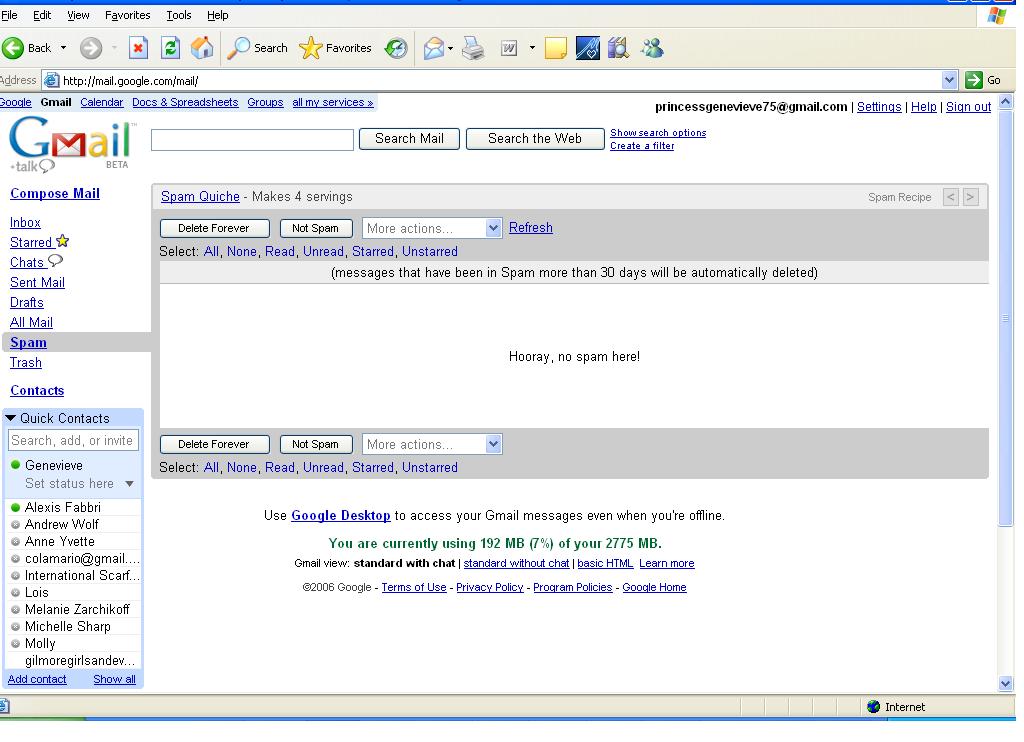Click the Home page icon
This screenshot has height=742, width=1024.
pyautogui.click(x=202, y=48)
